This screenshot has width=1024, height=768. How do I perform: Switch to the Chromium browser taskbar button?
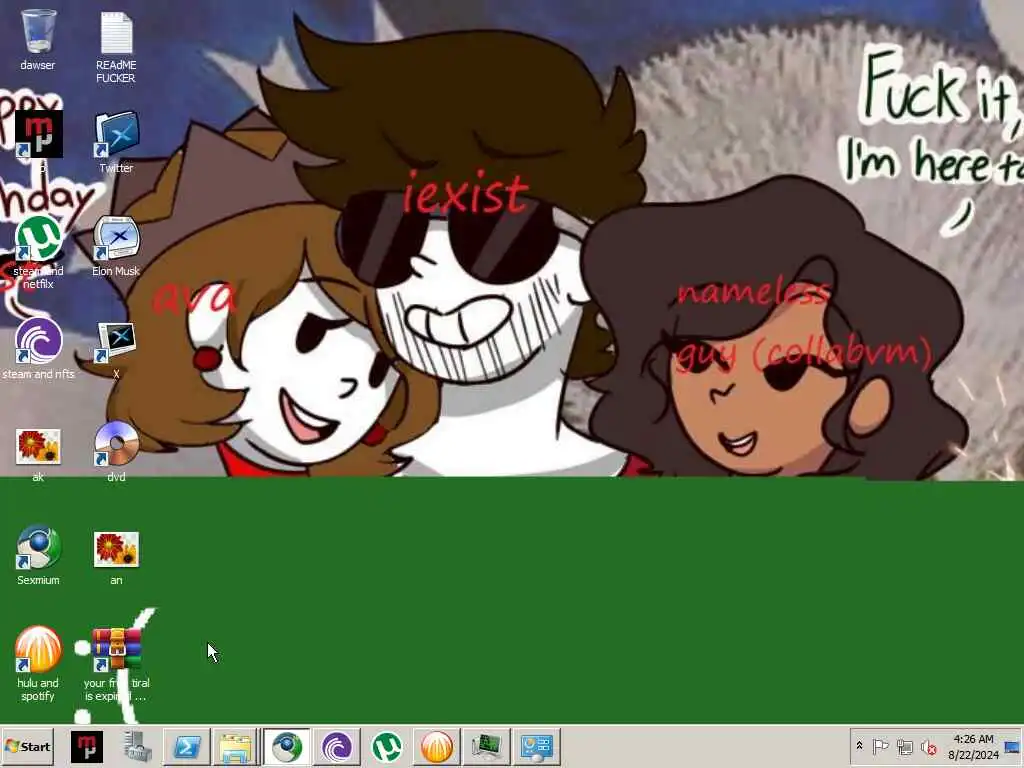coord(287,746)
